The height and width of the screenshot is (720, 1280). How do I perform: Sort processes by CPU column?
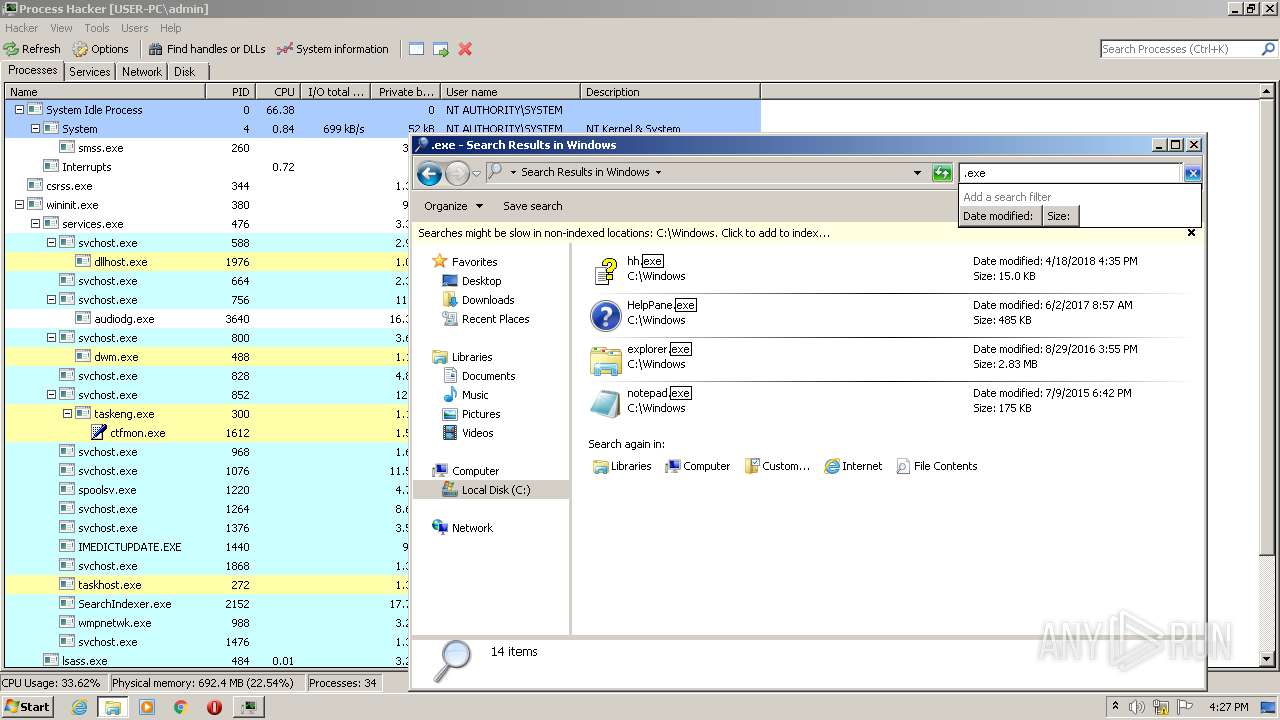(x=279, y=91)
